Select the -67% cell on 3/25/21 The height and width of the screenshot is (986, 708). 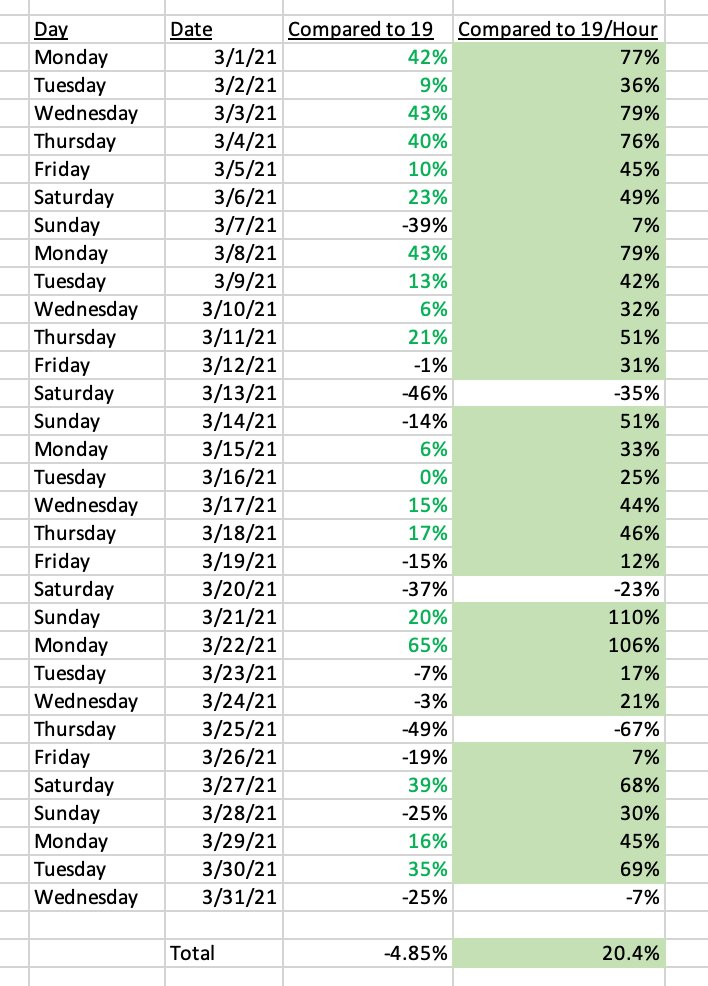click(558, 729)
